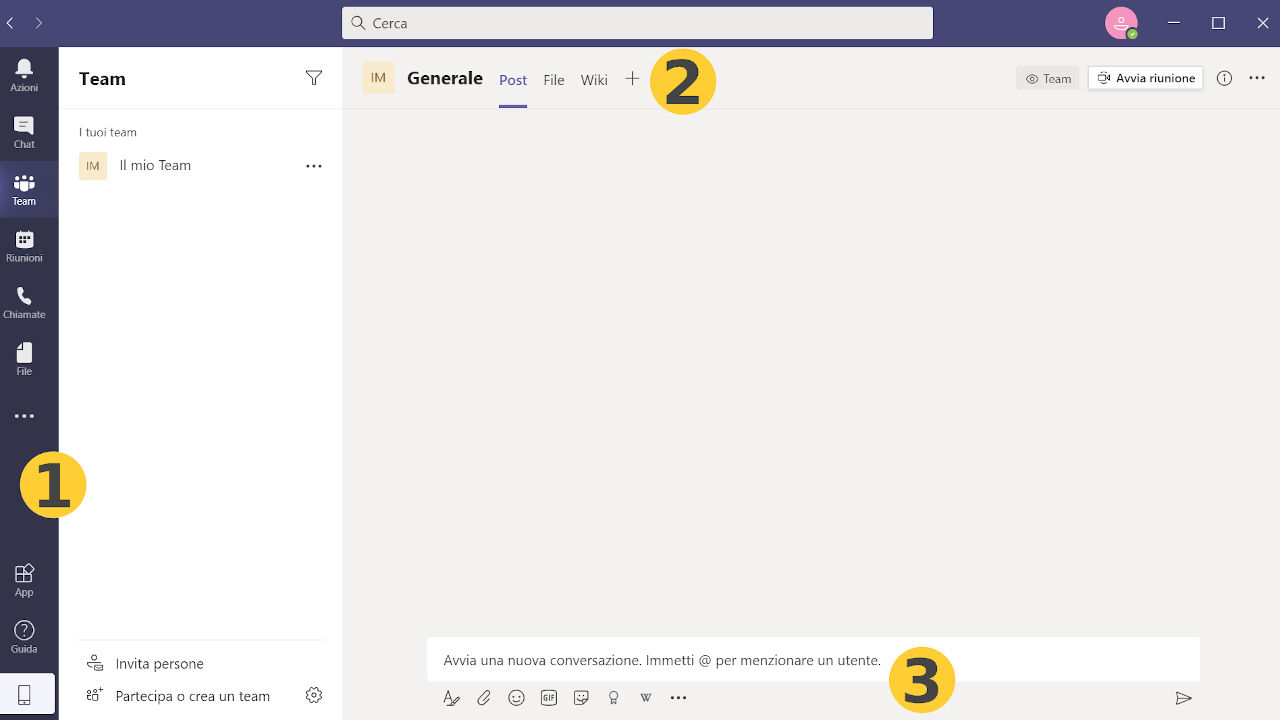Open the File section in the sidebar
The width and height of the screenshot is (1280, 720).
(24, 359)
